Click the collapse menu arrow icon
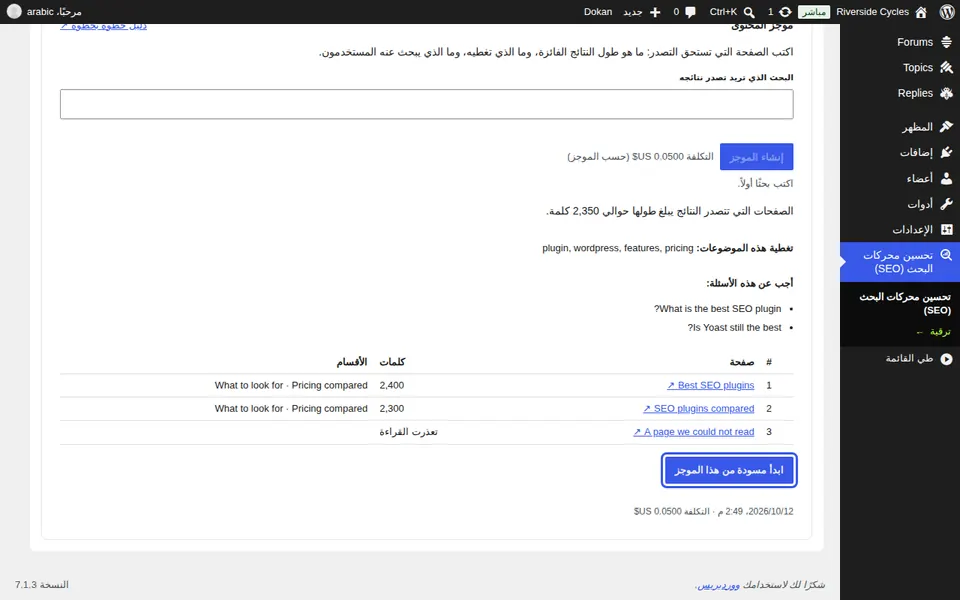The width and height of the screenshot is (960, 600). (x=947, y=359)
